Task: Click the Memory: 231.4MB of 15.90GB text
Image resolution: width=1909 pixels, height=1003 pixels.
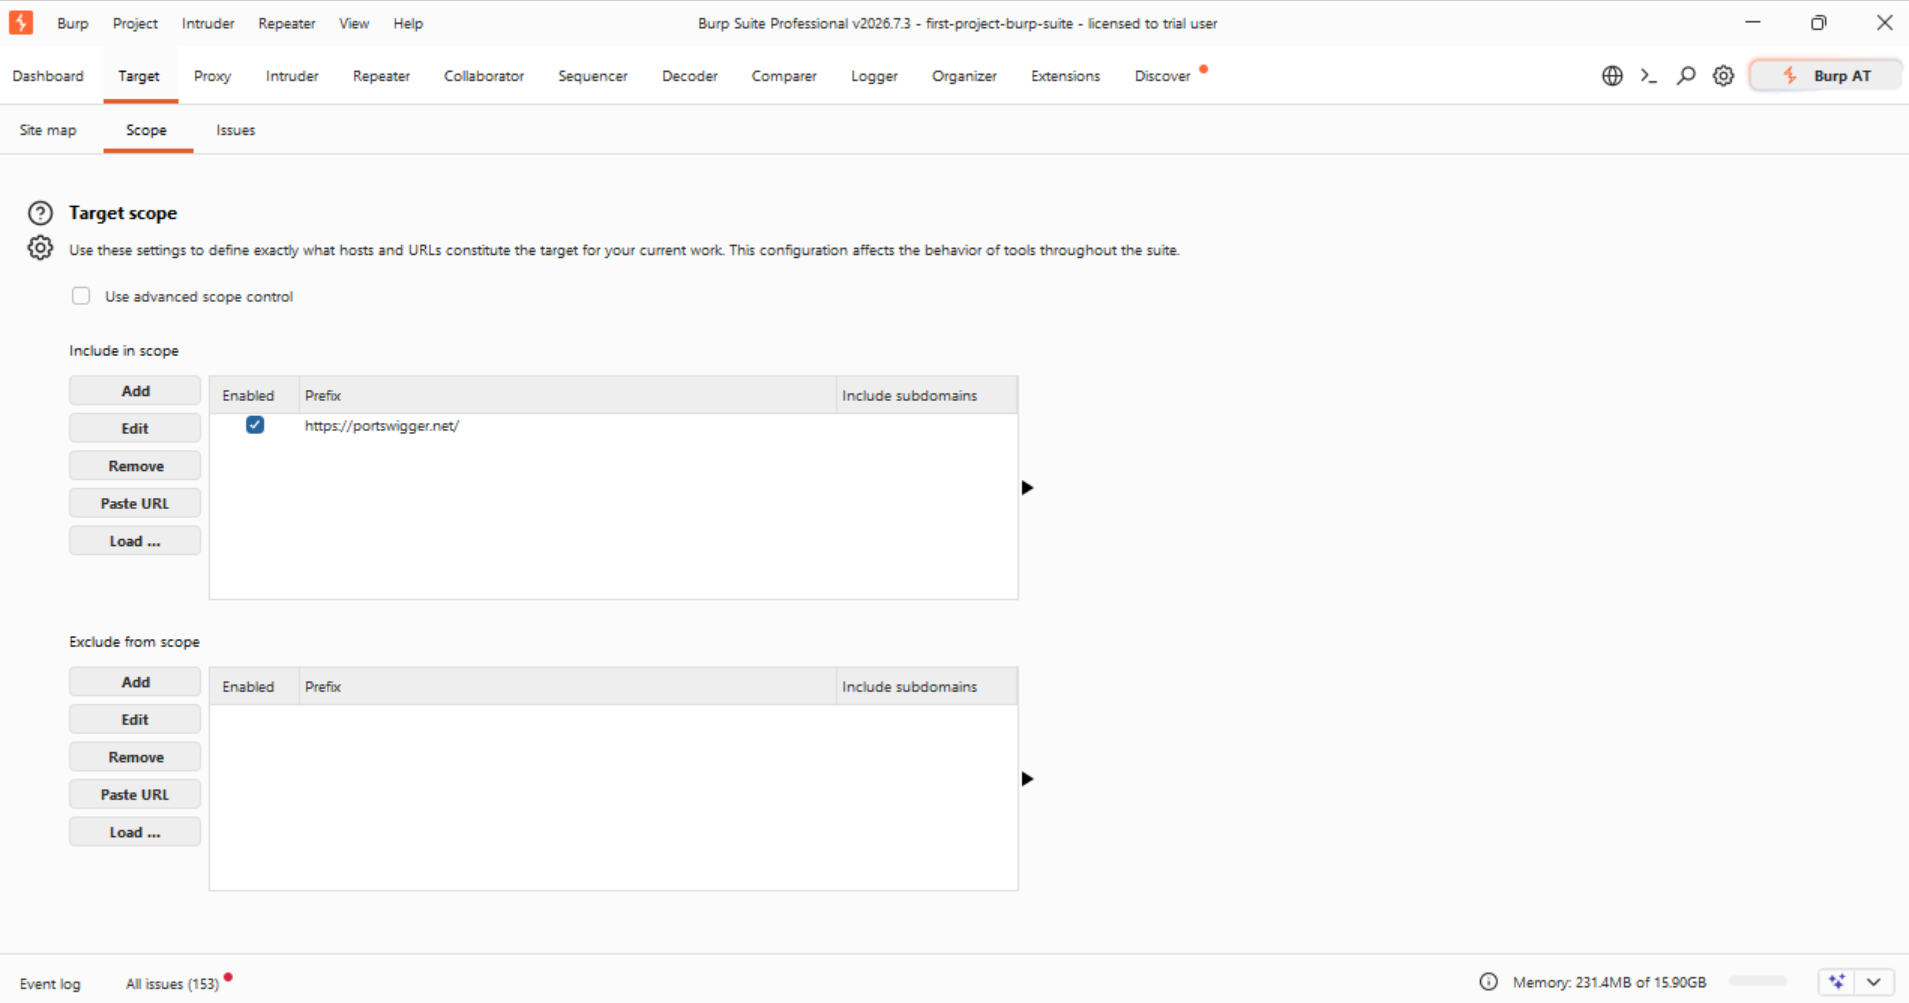Action: (x=1609, y=982)
